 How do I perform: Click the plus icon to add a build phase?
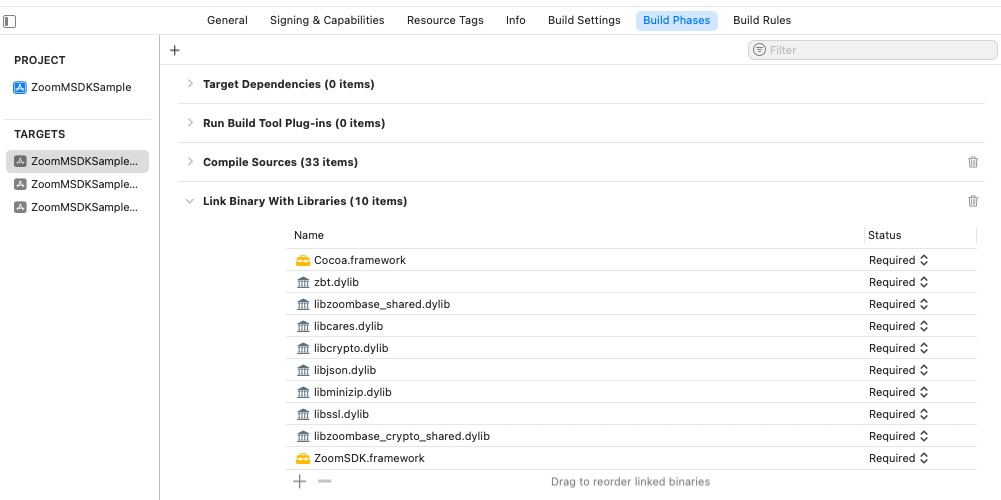(175, 50)
